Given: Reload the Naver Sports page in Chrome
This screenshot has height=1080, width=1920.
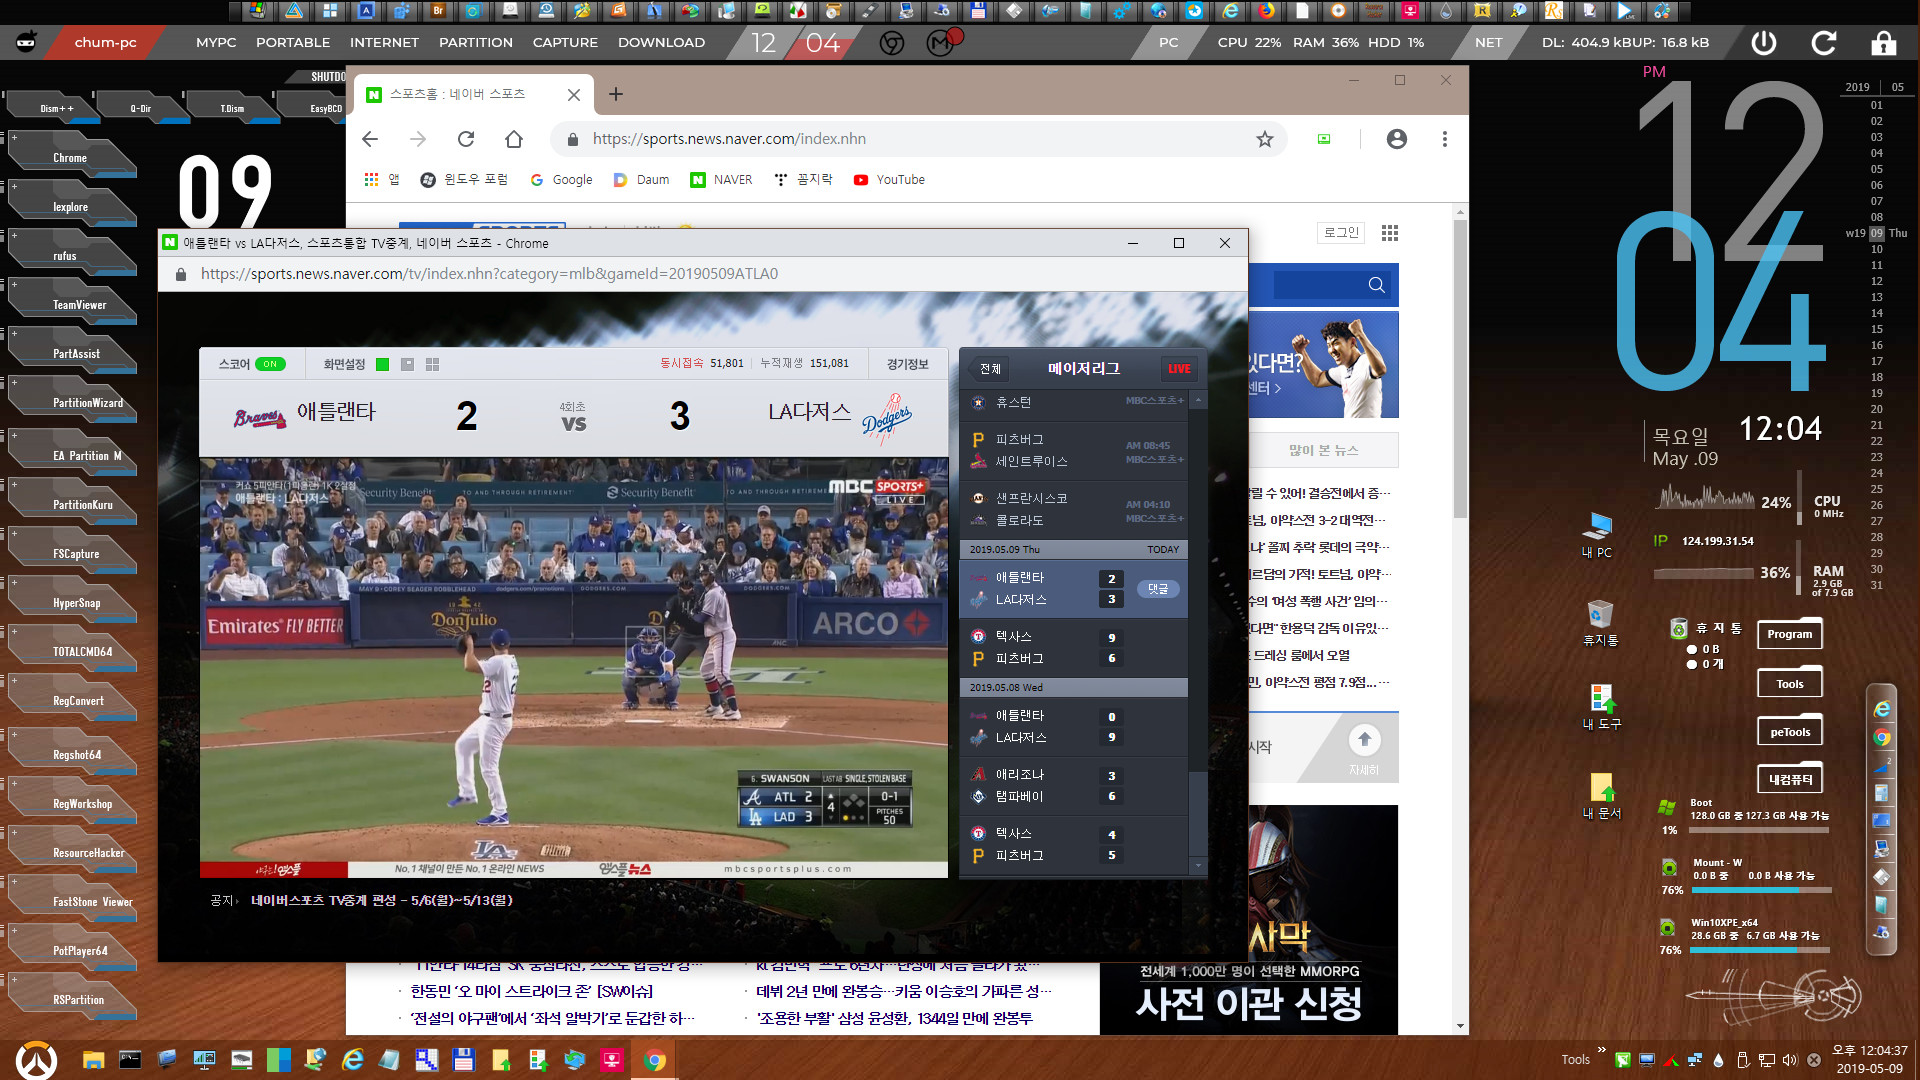Looking at the screenshot, I should click(466, 139).
